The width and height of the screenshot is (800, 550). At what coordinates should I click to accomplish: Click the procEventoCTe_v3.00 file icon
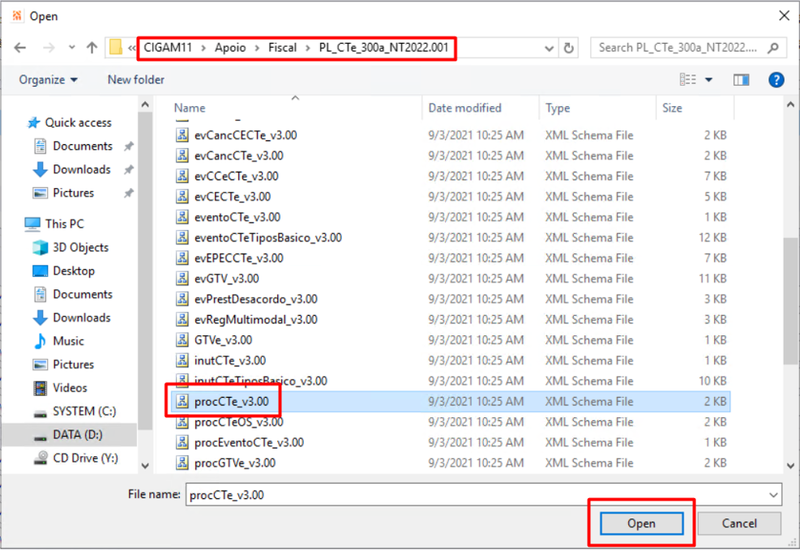(x=182, y=442)
